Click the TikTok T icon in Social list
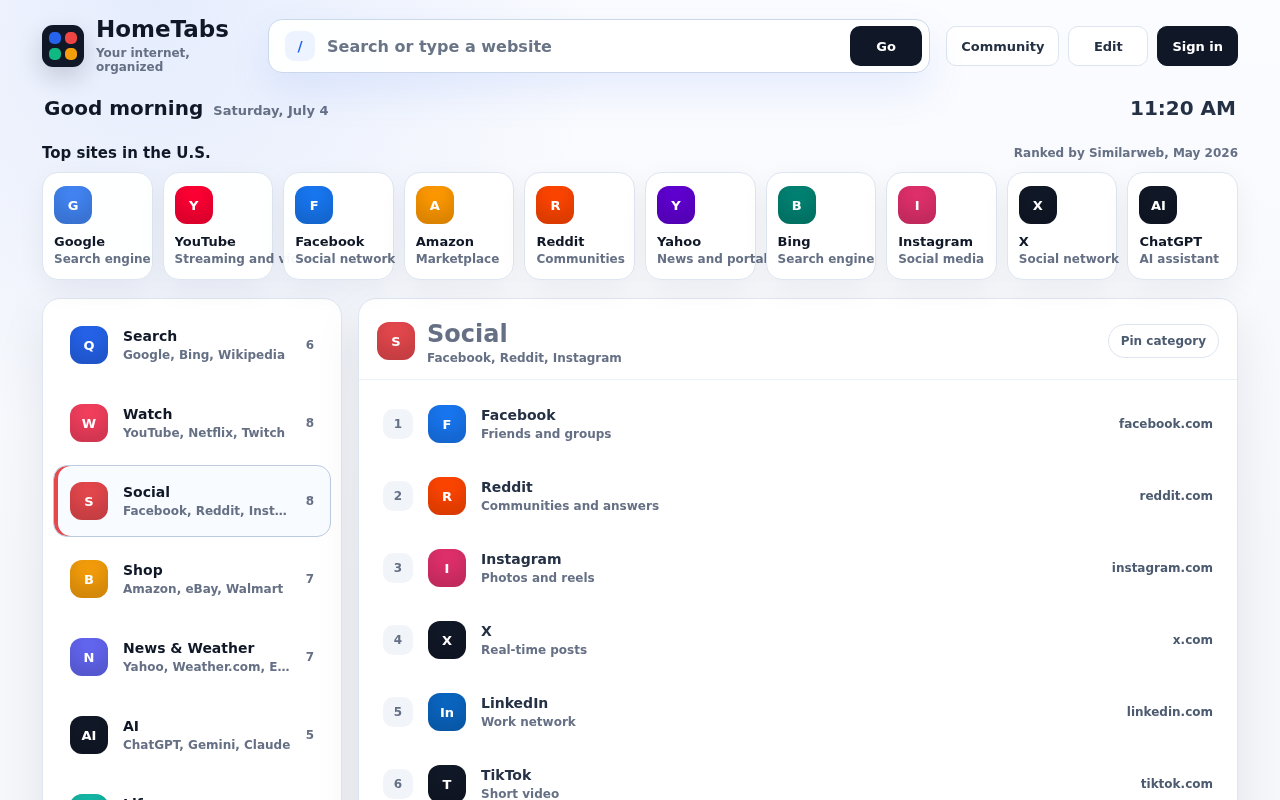 (x=447, y=783)
